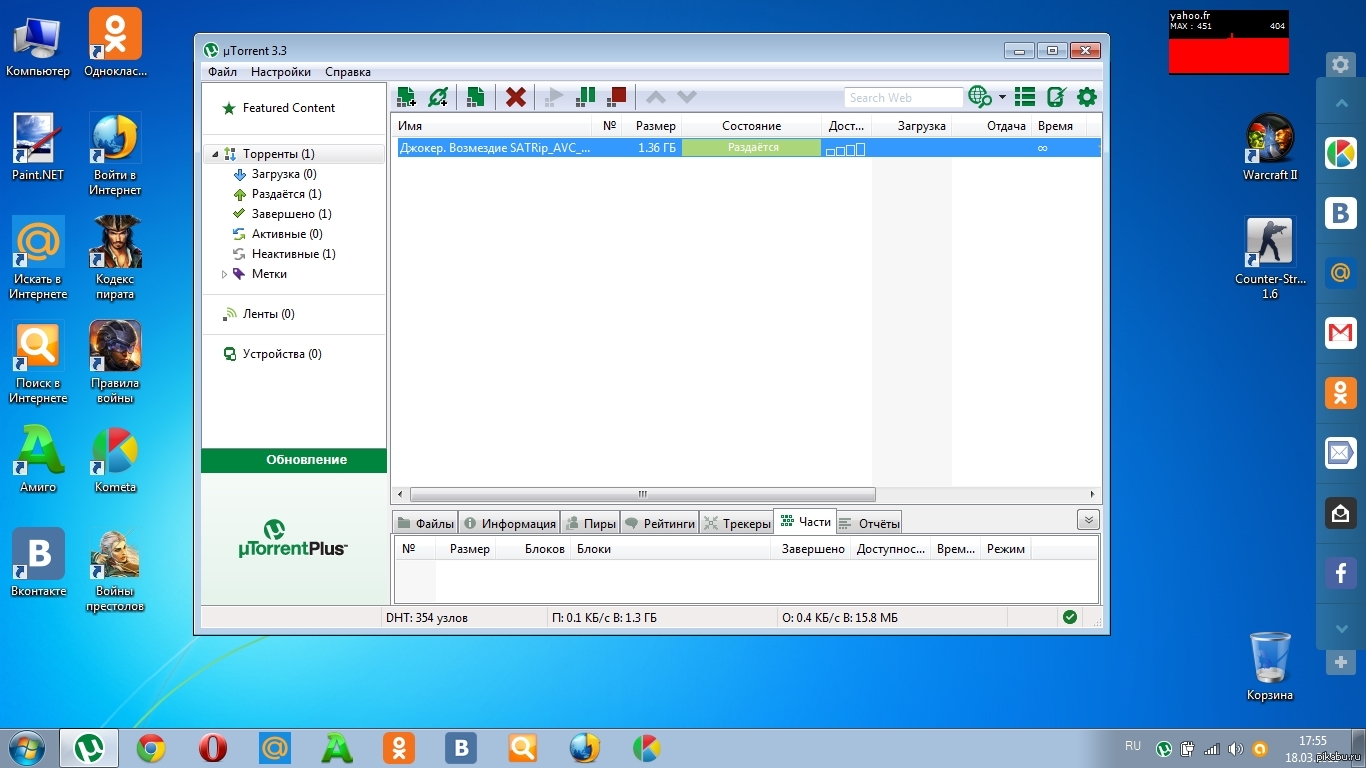Select Featured Content in the sidebar
Viewport: 1366px width, 768px height.
(x=289, y=108)
